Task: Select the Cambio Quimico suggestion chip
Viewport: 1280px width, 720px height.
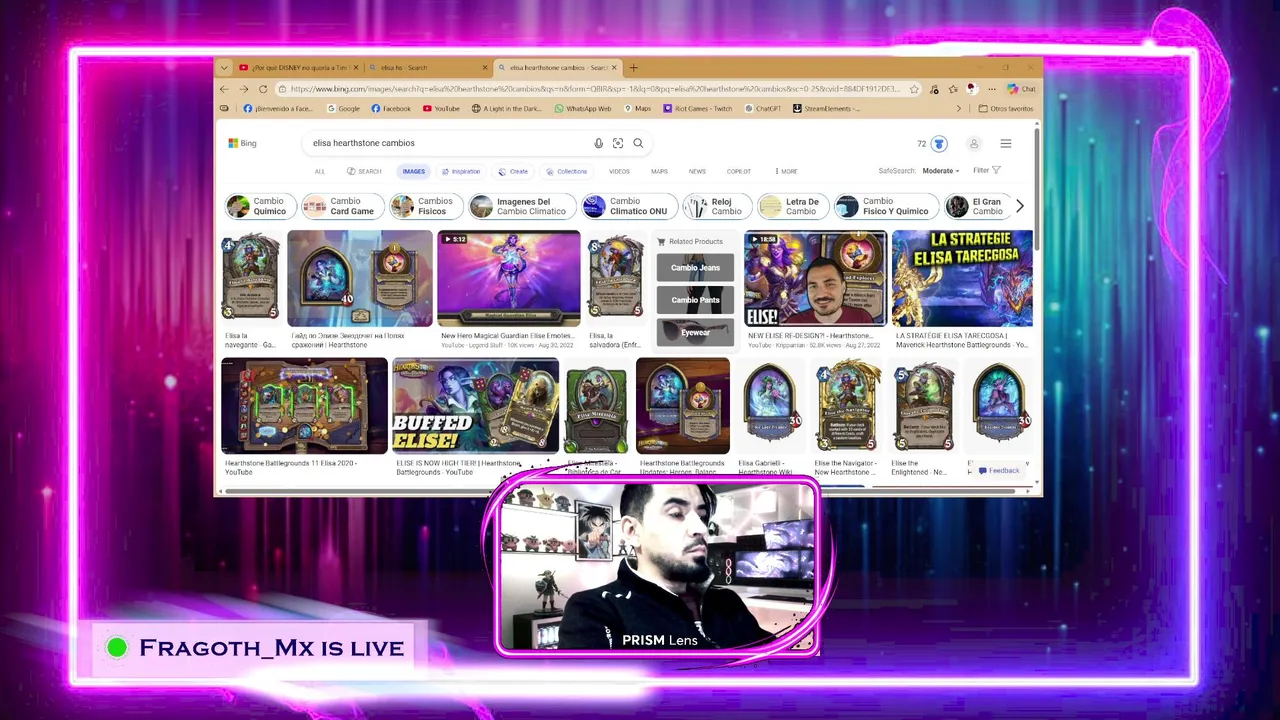Action: tap(259, 206)
